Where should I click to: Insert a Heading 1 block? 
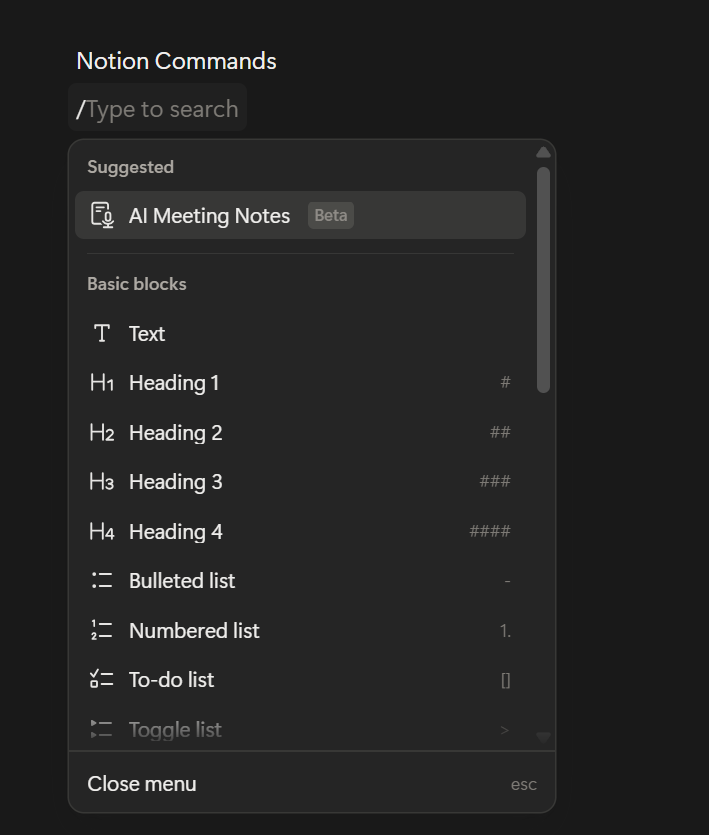tap(174, 383)
